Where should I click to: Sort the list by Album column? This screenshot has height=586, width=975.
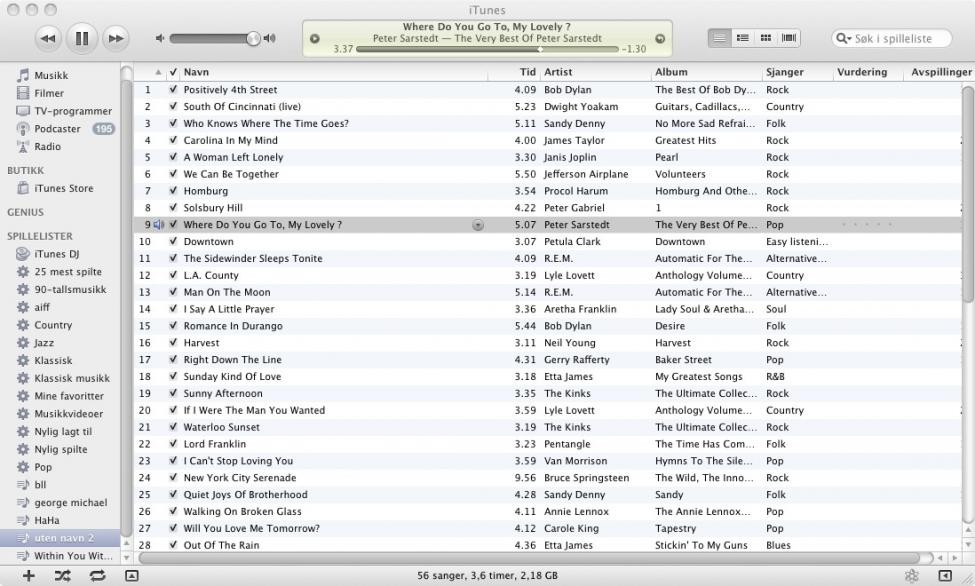point(706,72)
